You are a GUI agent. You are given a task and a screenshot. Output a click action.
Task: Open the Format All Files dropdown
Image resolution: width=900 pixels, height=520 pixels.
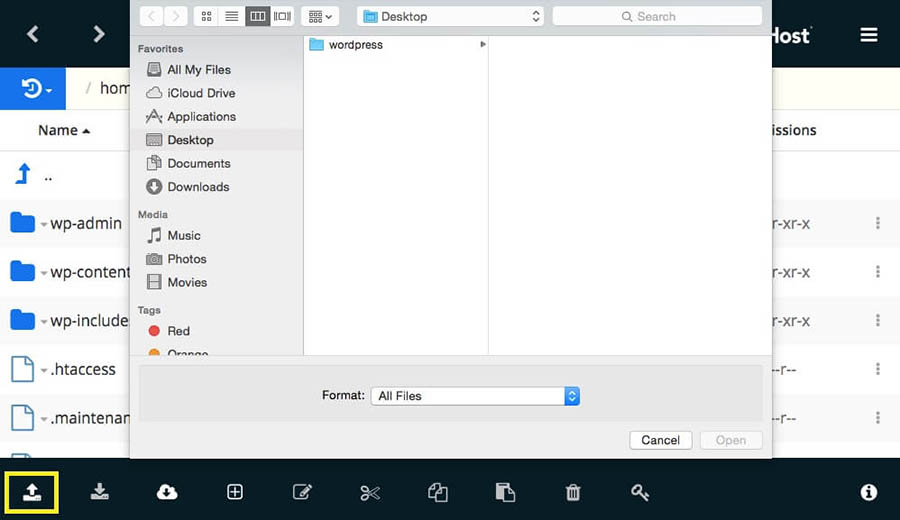(x=475, y=396)
